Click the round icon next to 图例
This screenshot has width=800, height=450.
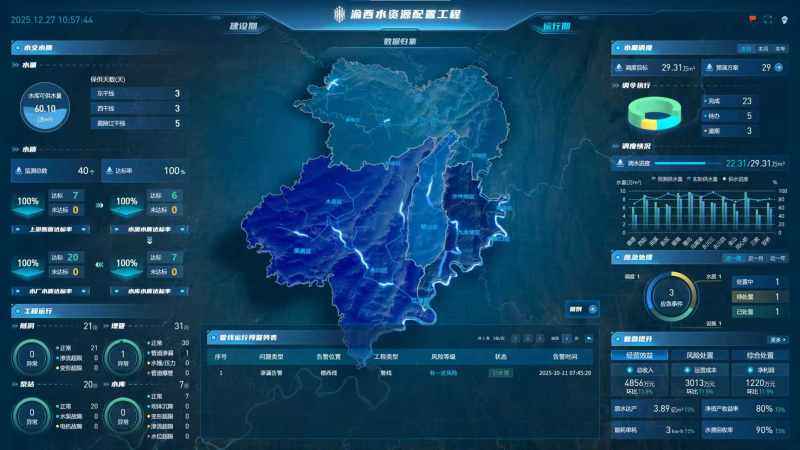593,309
